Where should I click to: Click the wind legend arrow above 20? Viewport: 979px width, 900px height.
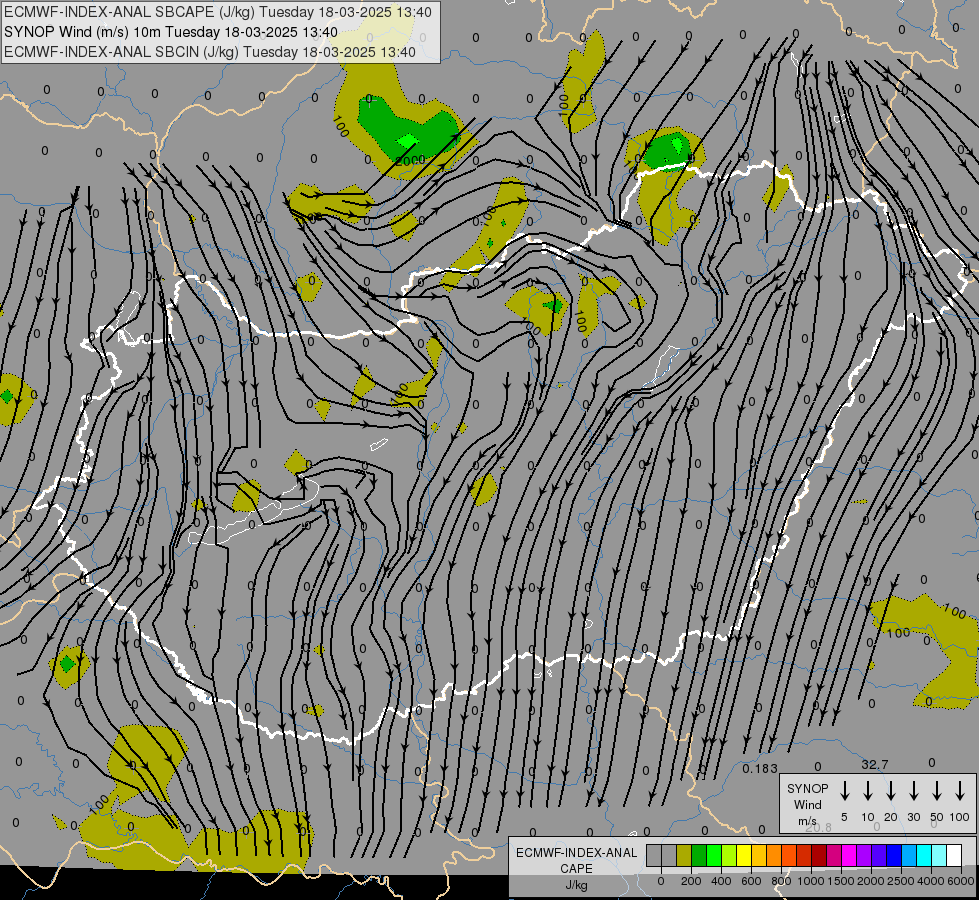point(891,791)
